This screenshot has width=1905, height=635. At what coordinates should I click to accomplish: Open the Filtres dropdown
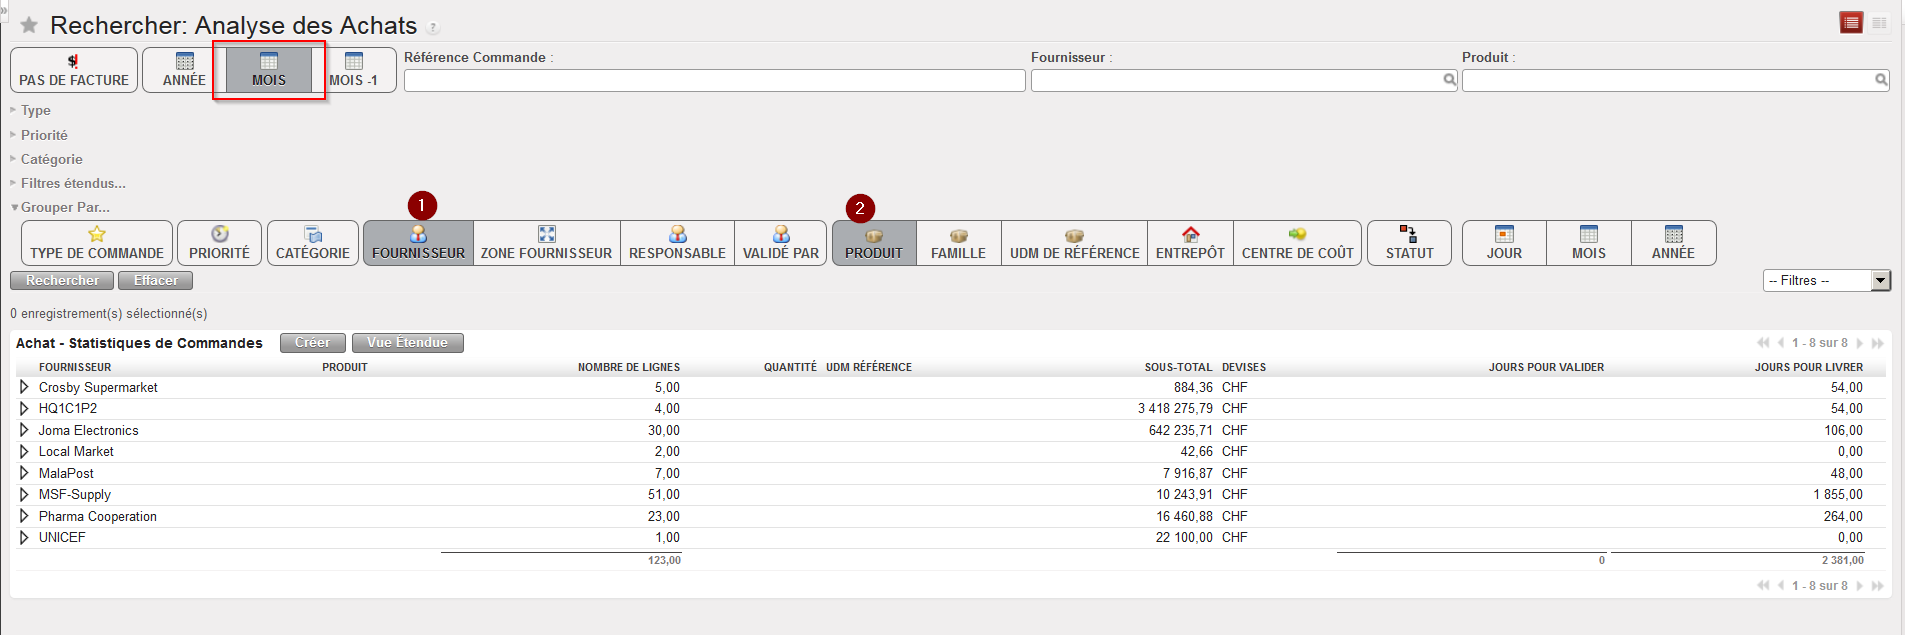[1826, 281]
